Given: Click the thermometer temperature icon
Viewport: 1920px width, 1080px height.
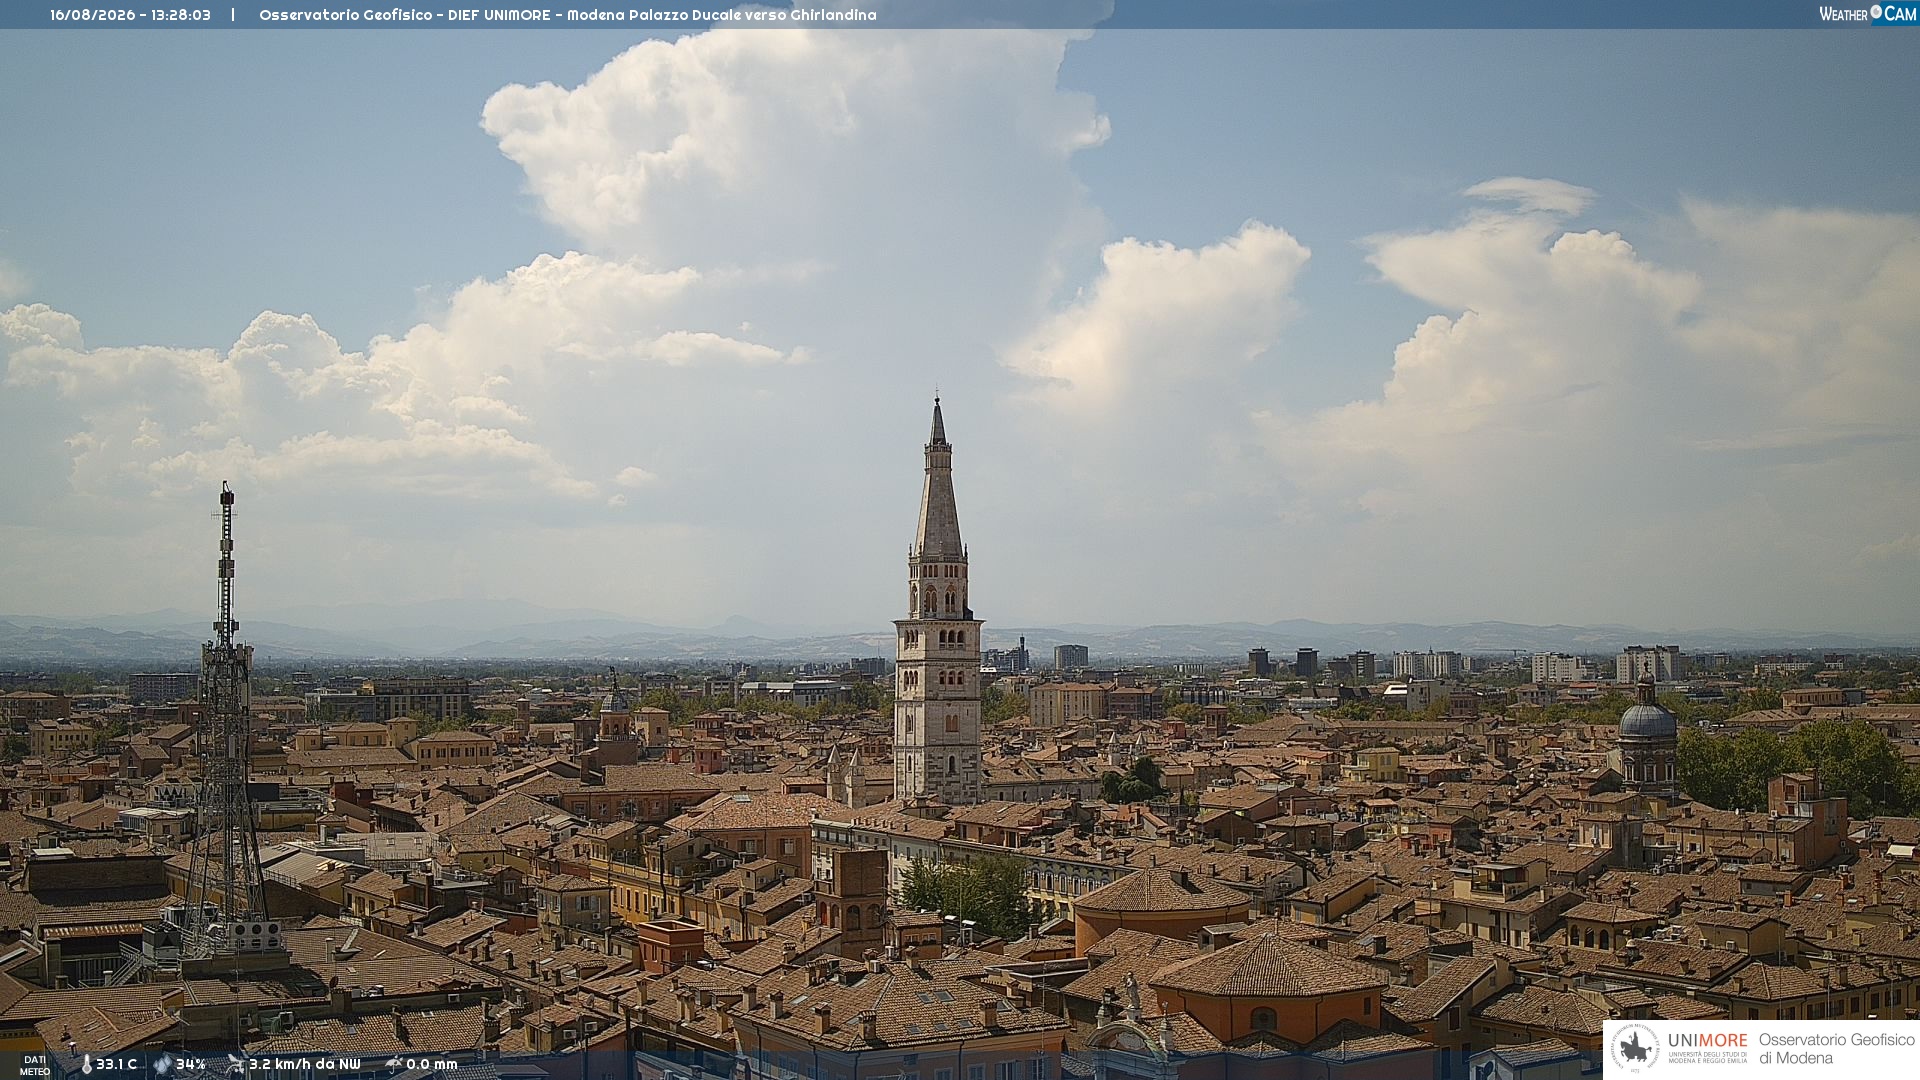Looking at the screenshot, I should [x=87, y=1064].
